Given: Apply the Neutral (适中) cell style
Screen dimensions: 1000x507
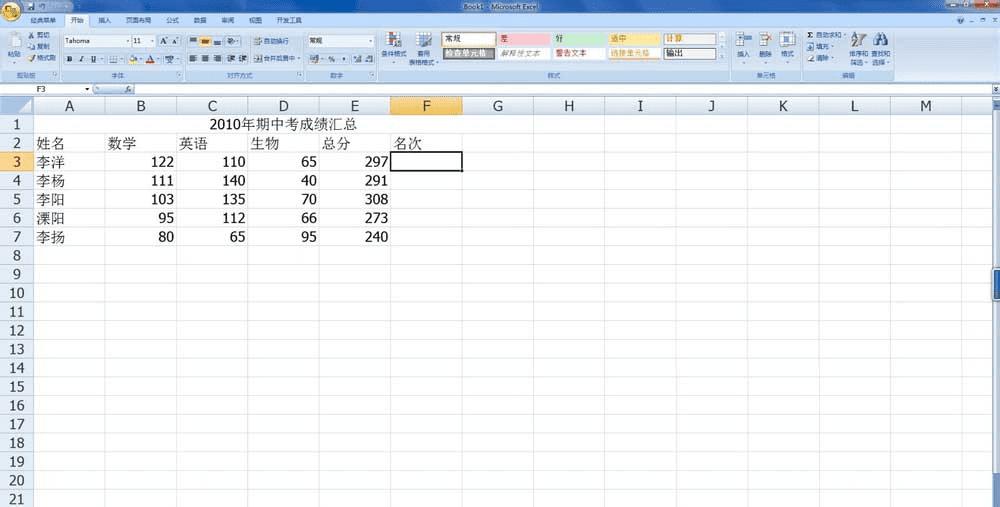Looking at the screenshot, I should 634,39.
